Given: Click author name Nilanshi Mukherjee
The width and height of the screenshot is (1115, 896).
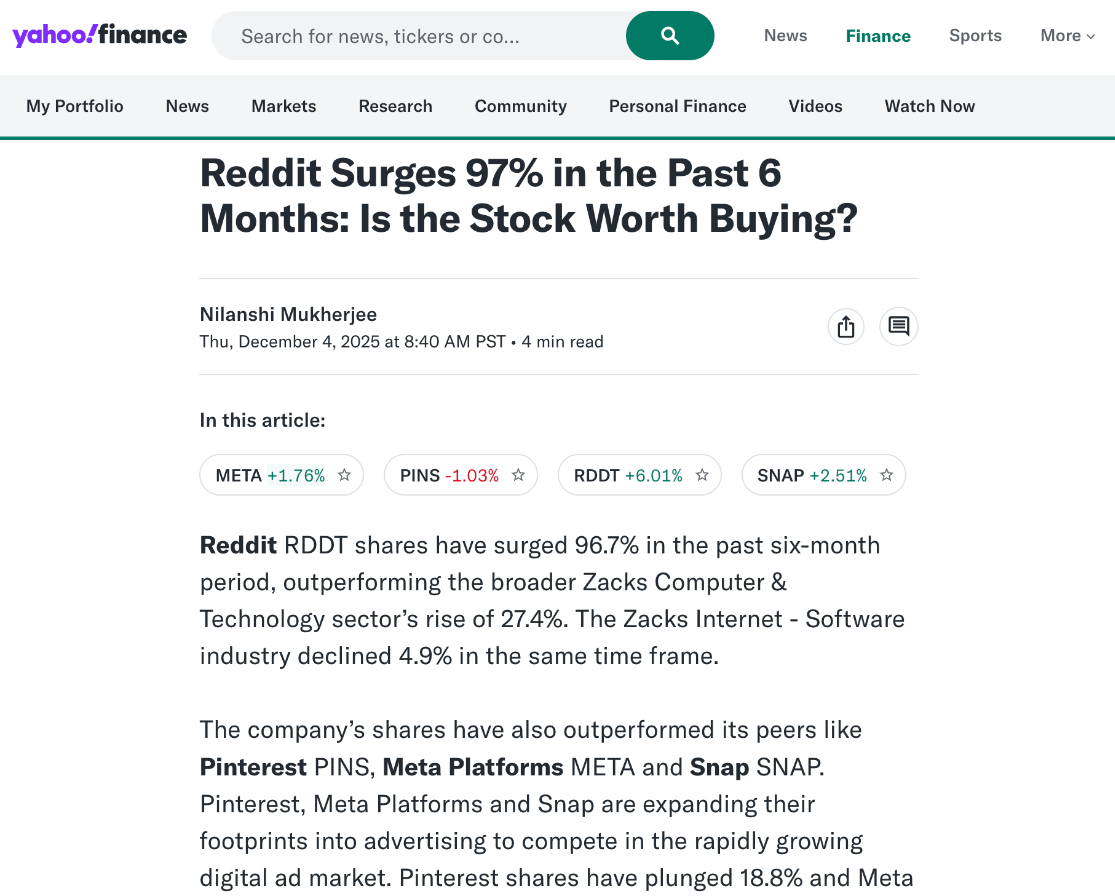Looking at the screenshot, I should (x=288, y=314).
